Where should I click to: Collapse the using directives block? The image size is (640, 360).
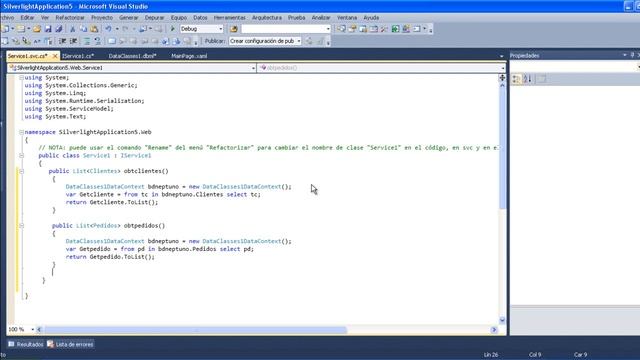click(x=21, y=78)
